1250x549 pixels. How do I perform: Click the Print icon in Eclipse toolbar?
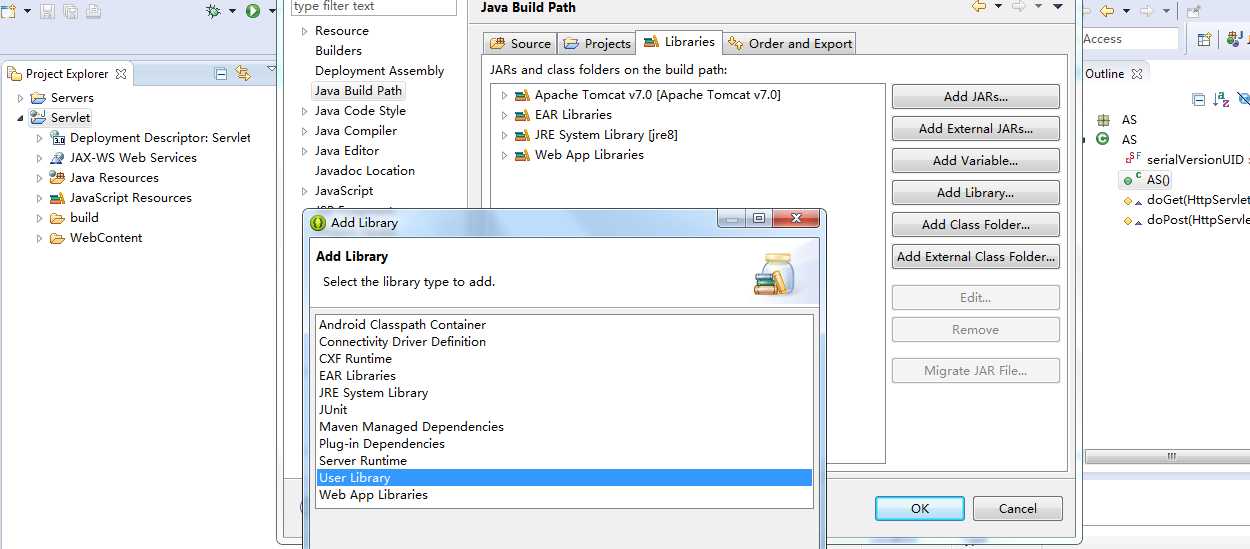(93, 11)
